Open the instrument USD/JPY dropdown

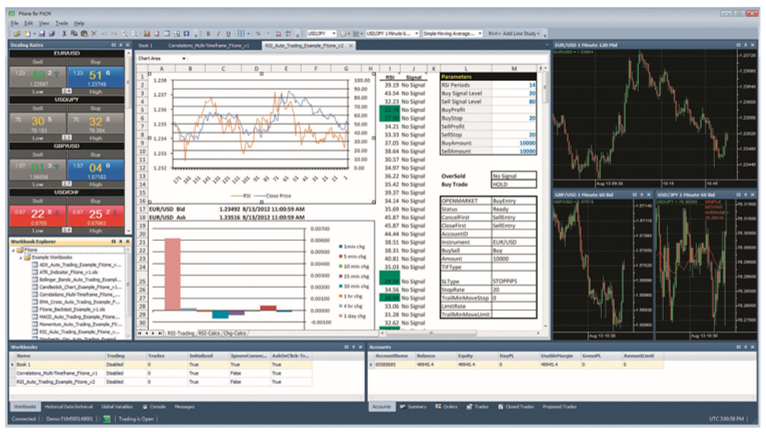pos(334,34)
